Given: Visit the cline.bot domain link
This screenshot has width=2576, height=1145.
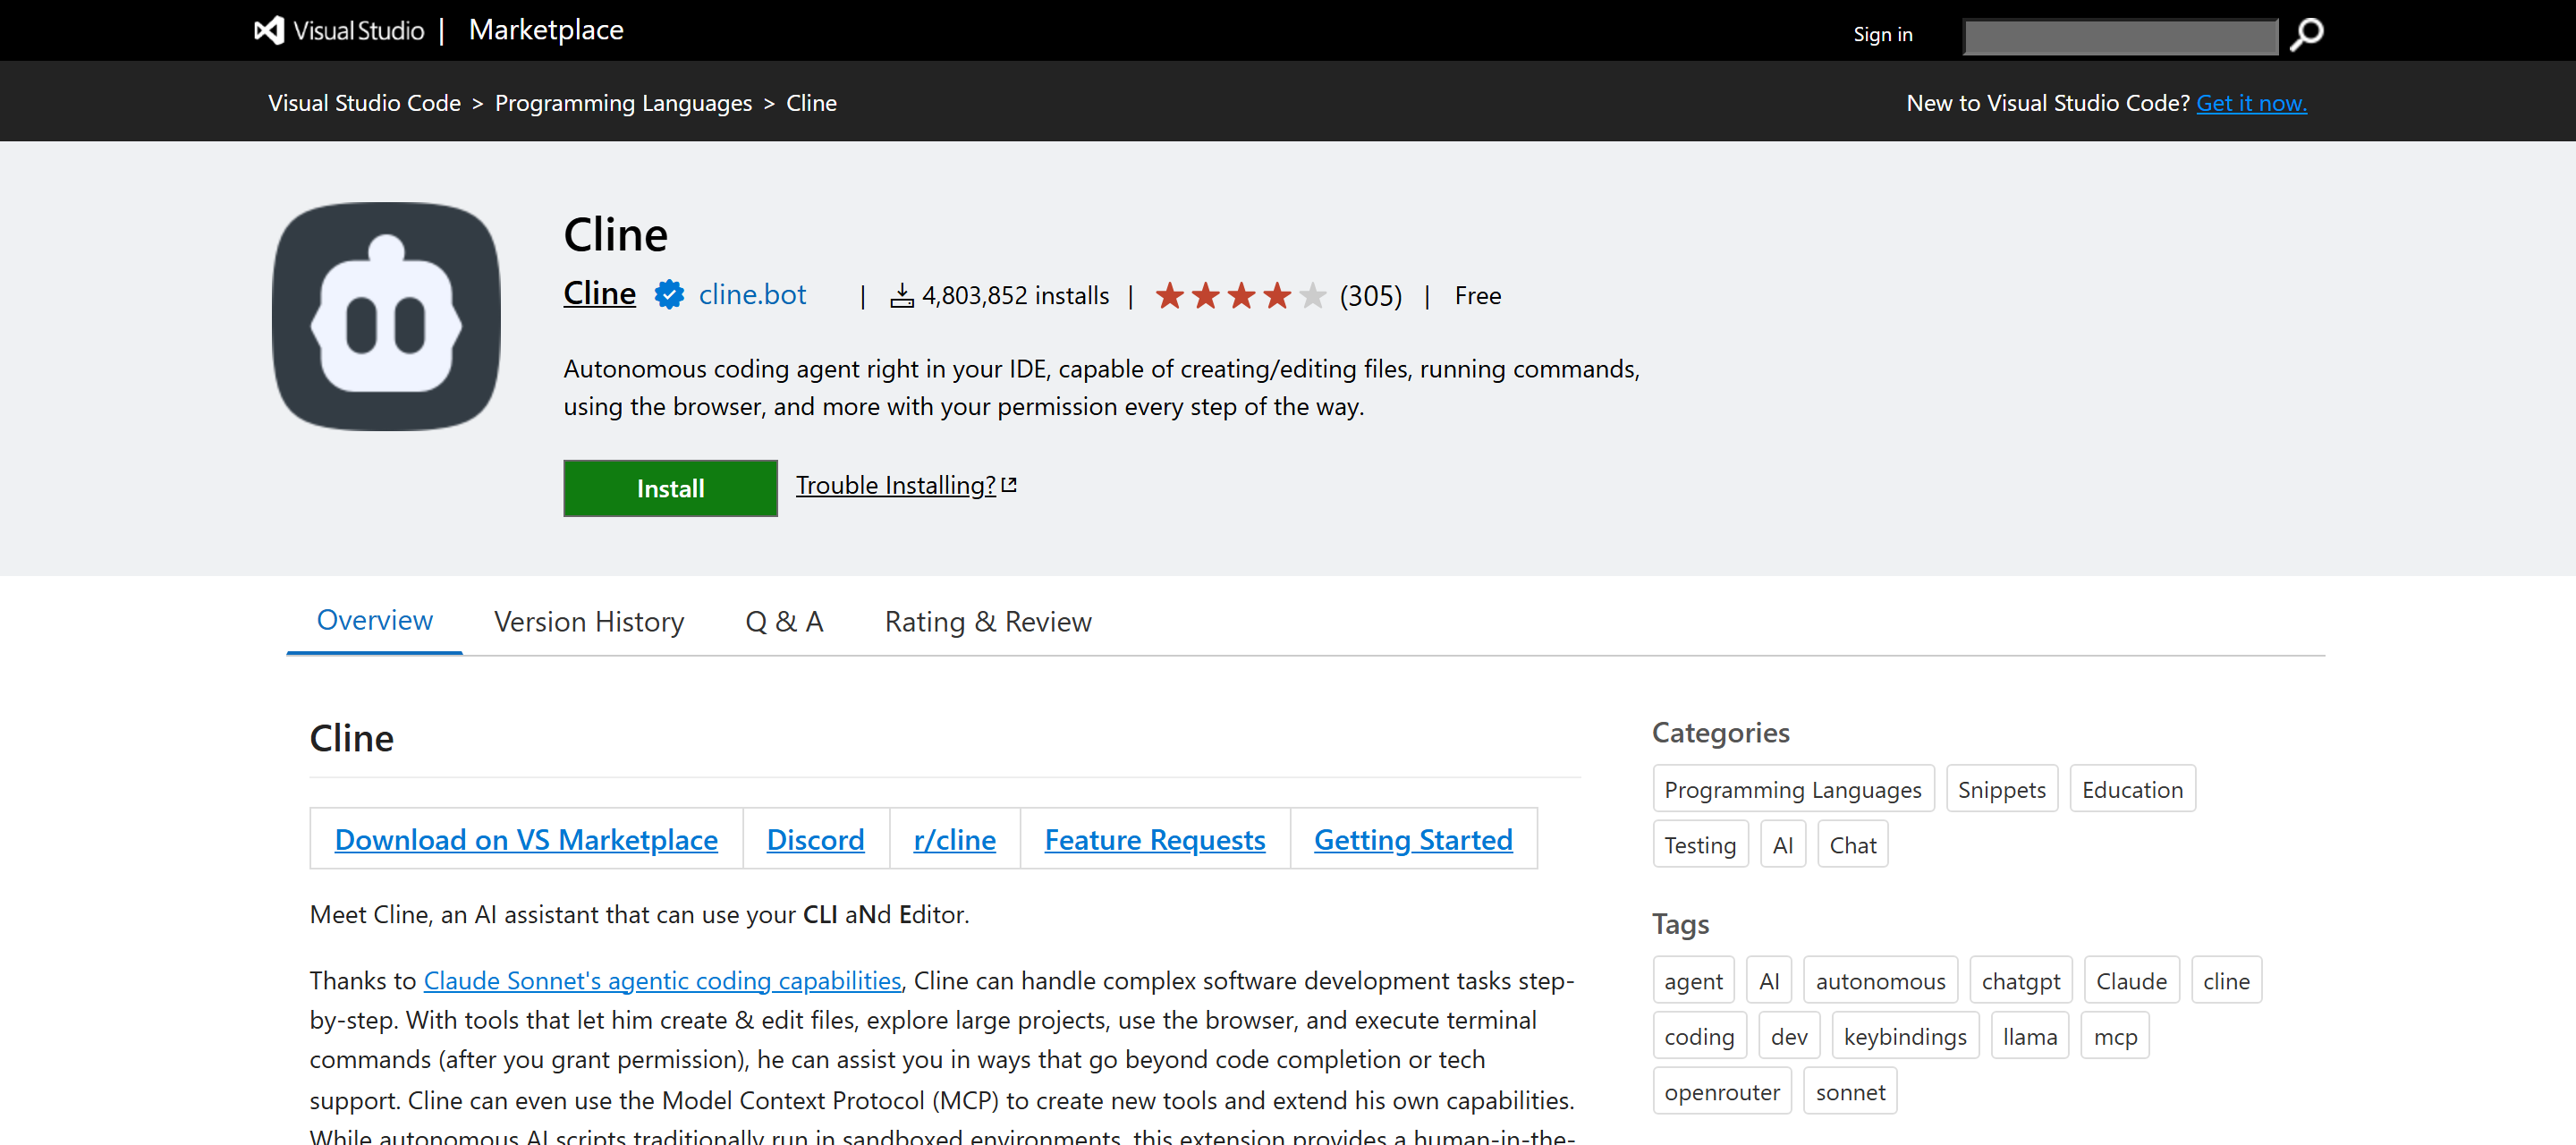Looking at the screenshot, I should point(752,295).
